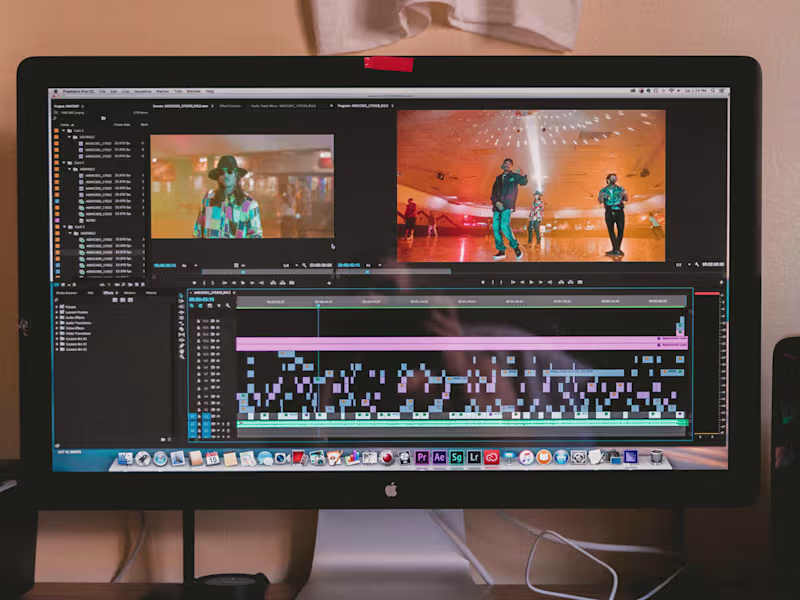Click Extract button in program monitor

point(570,282)
